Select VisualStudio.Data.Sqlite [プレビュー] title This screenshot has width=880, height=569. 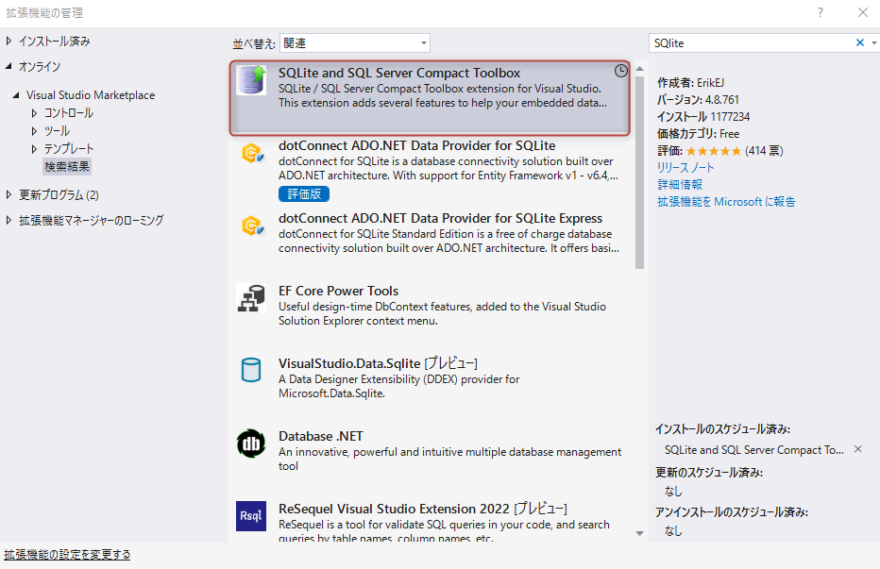378,363
